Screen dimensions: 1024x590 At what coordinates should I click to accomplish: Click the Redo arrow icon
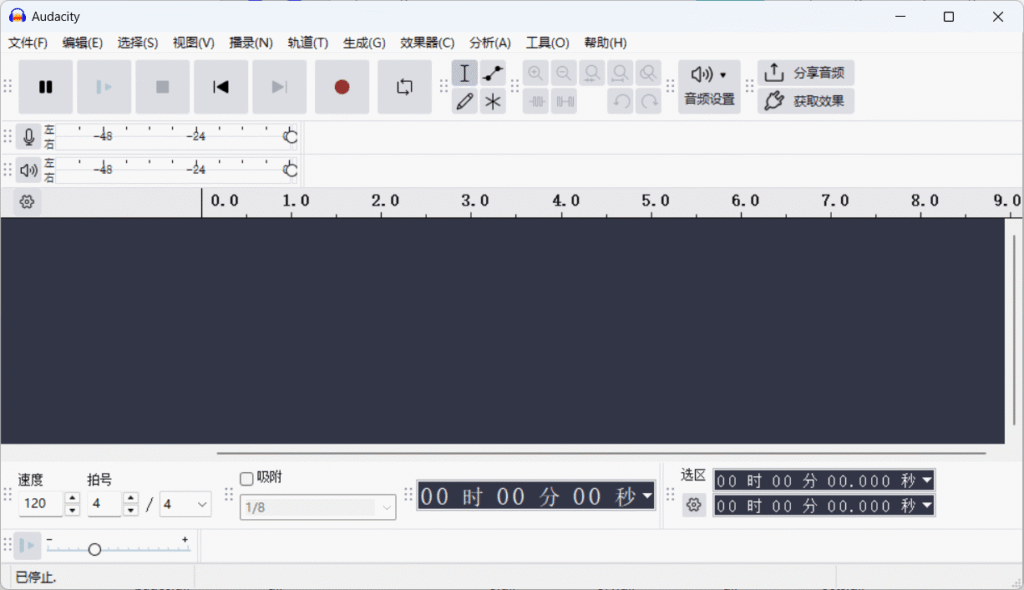coord(648,101)
